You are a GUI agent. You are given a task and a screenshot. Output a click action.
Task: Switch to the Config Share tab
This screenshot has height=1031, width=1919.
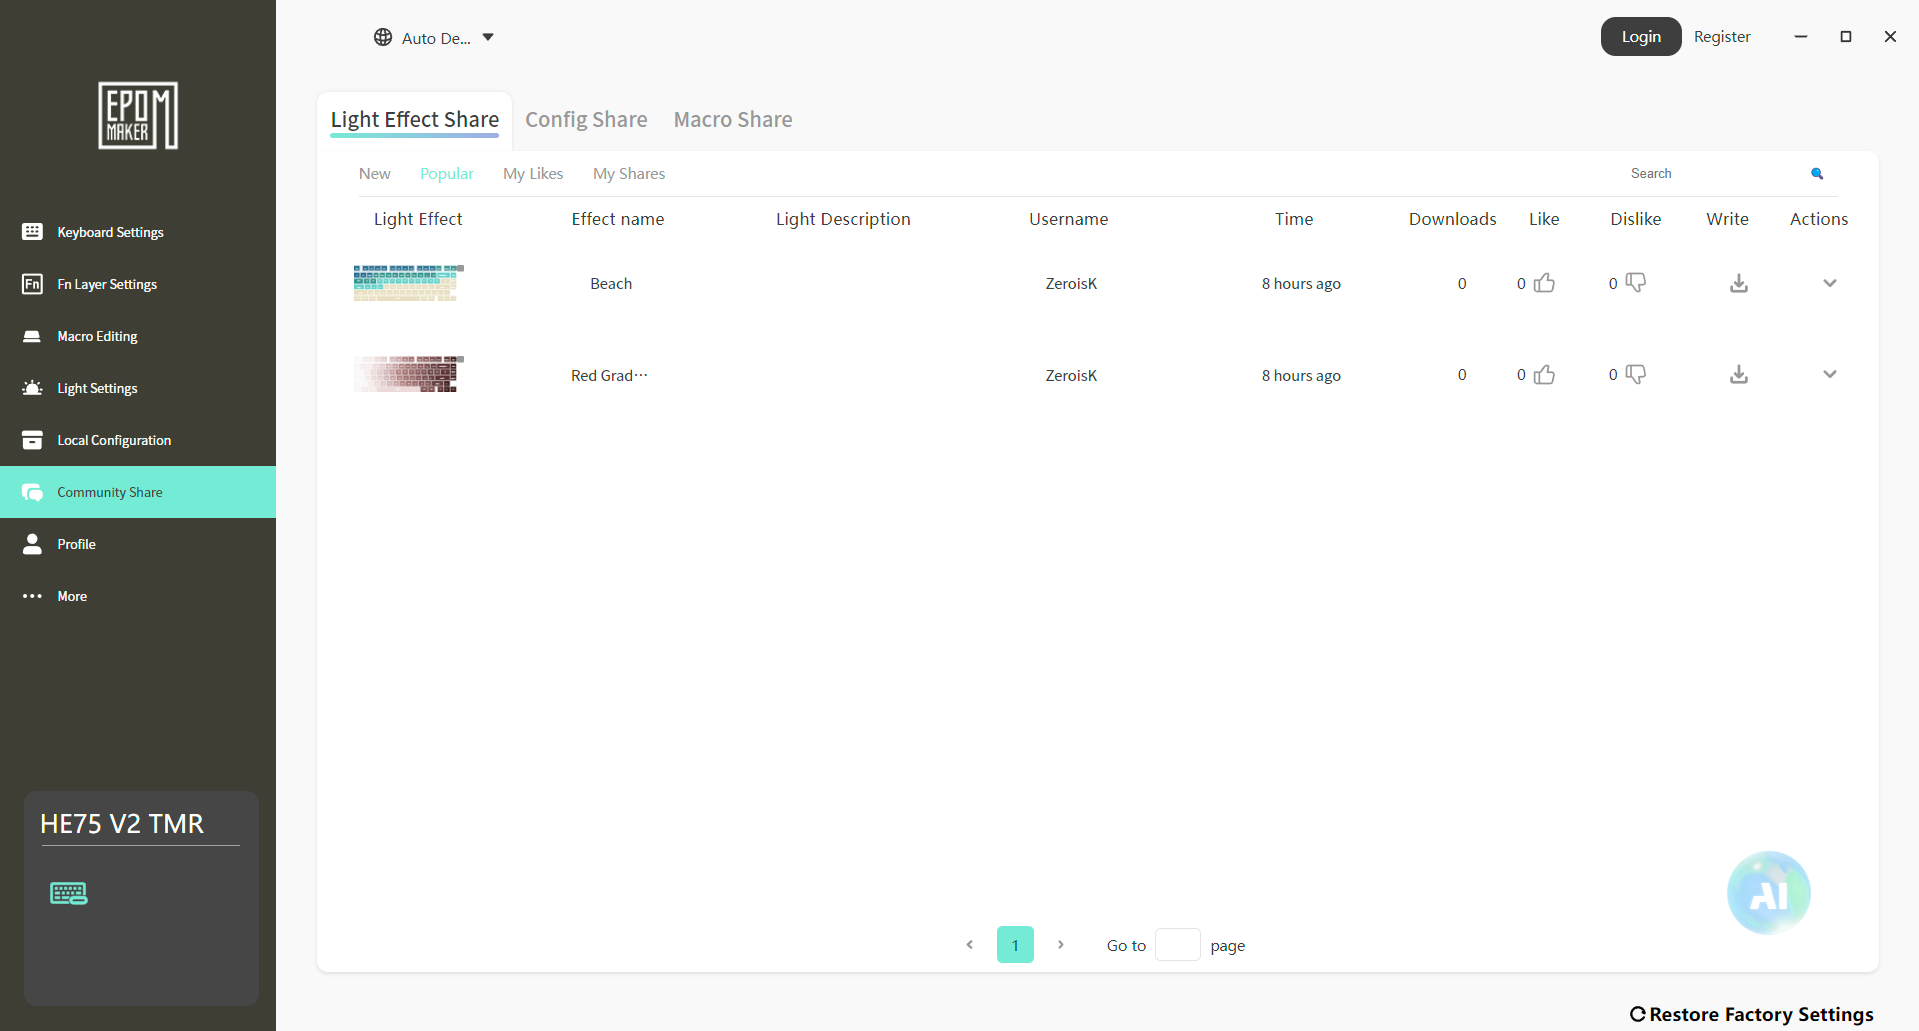coord(586,120)
